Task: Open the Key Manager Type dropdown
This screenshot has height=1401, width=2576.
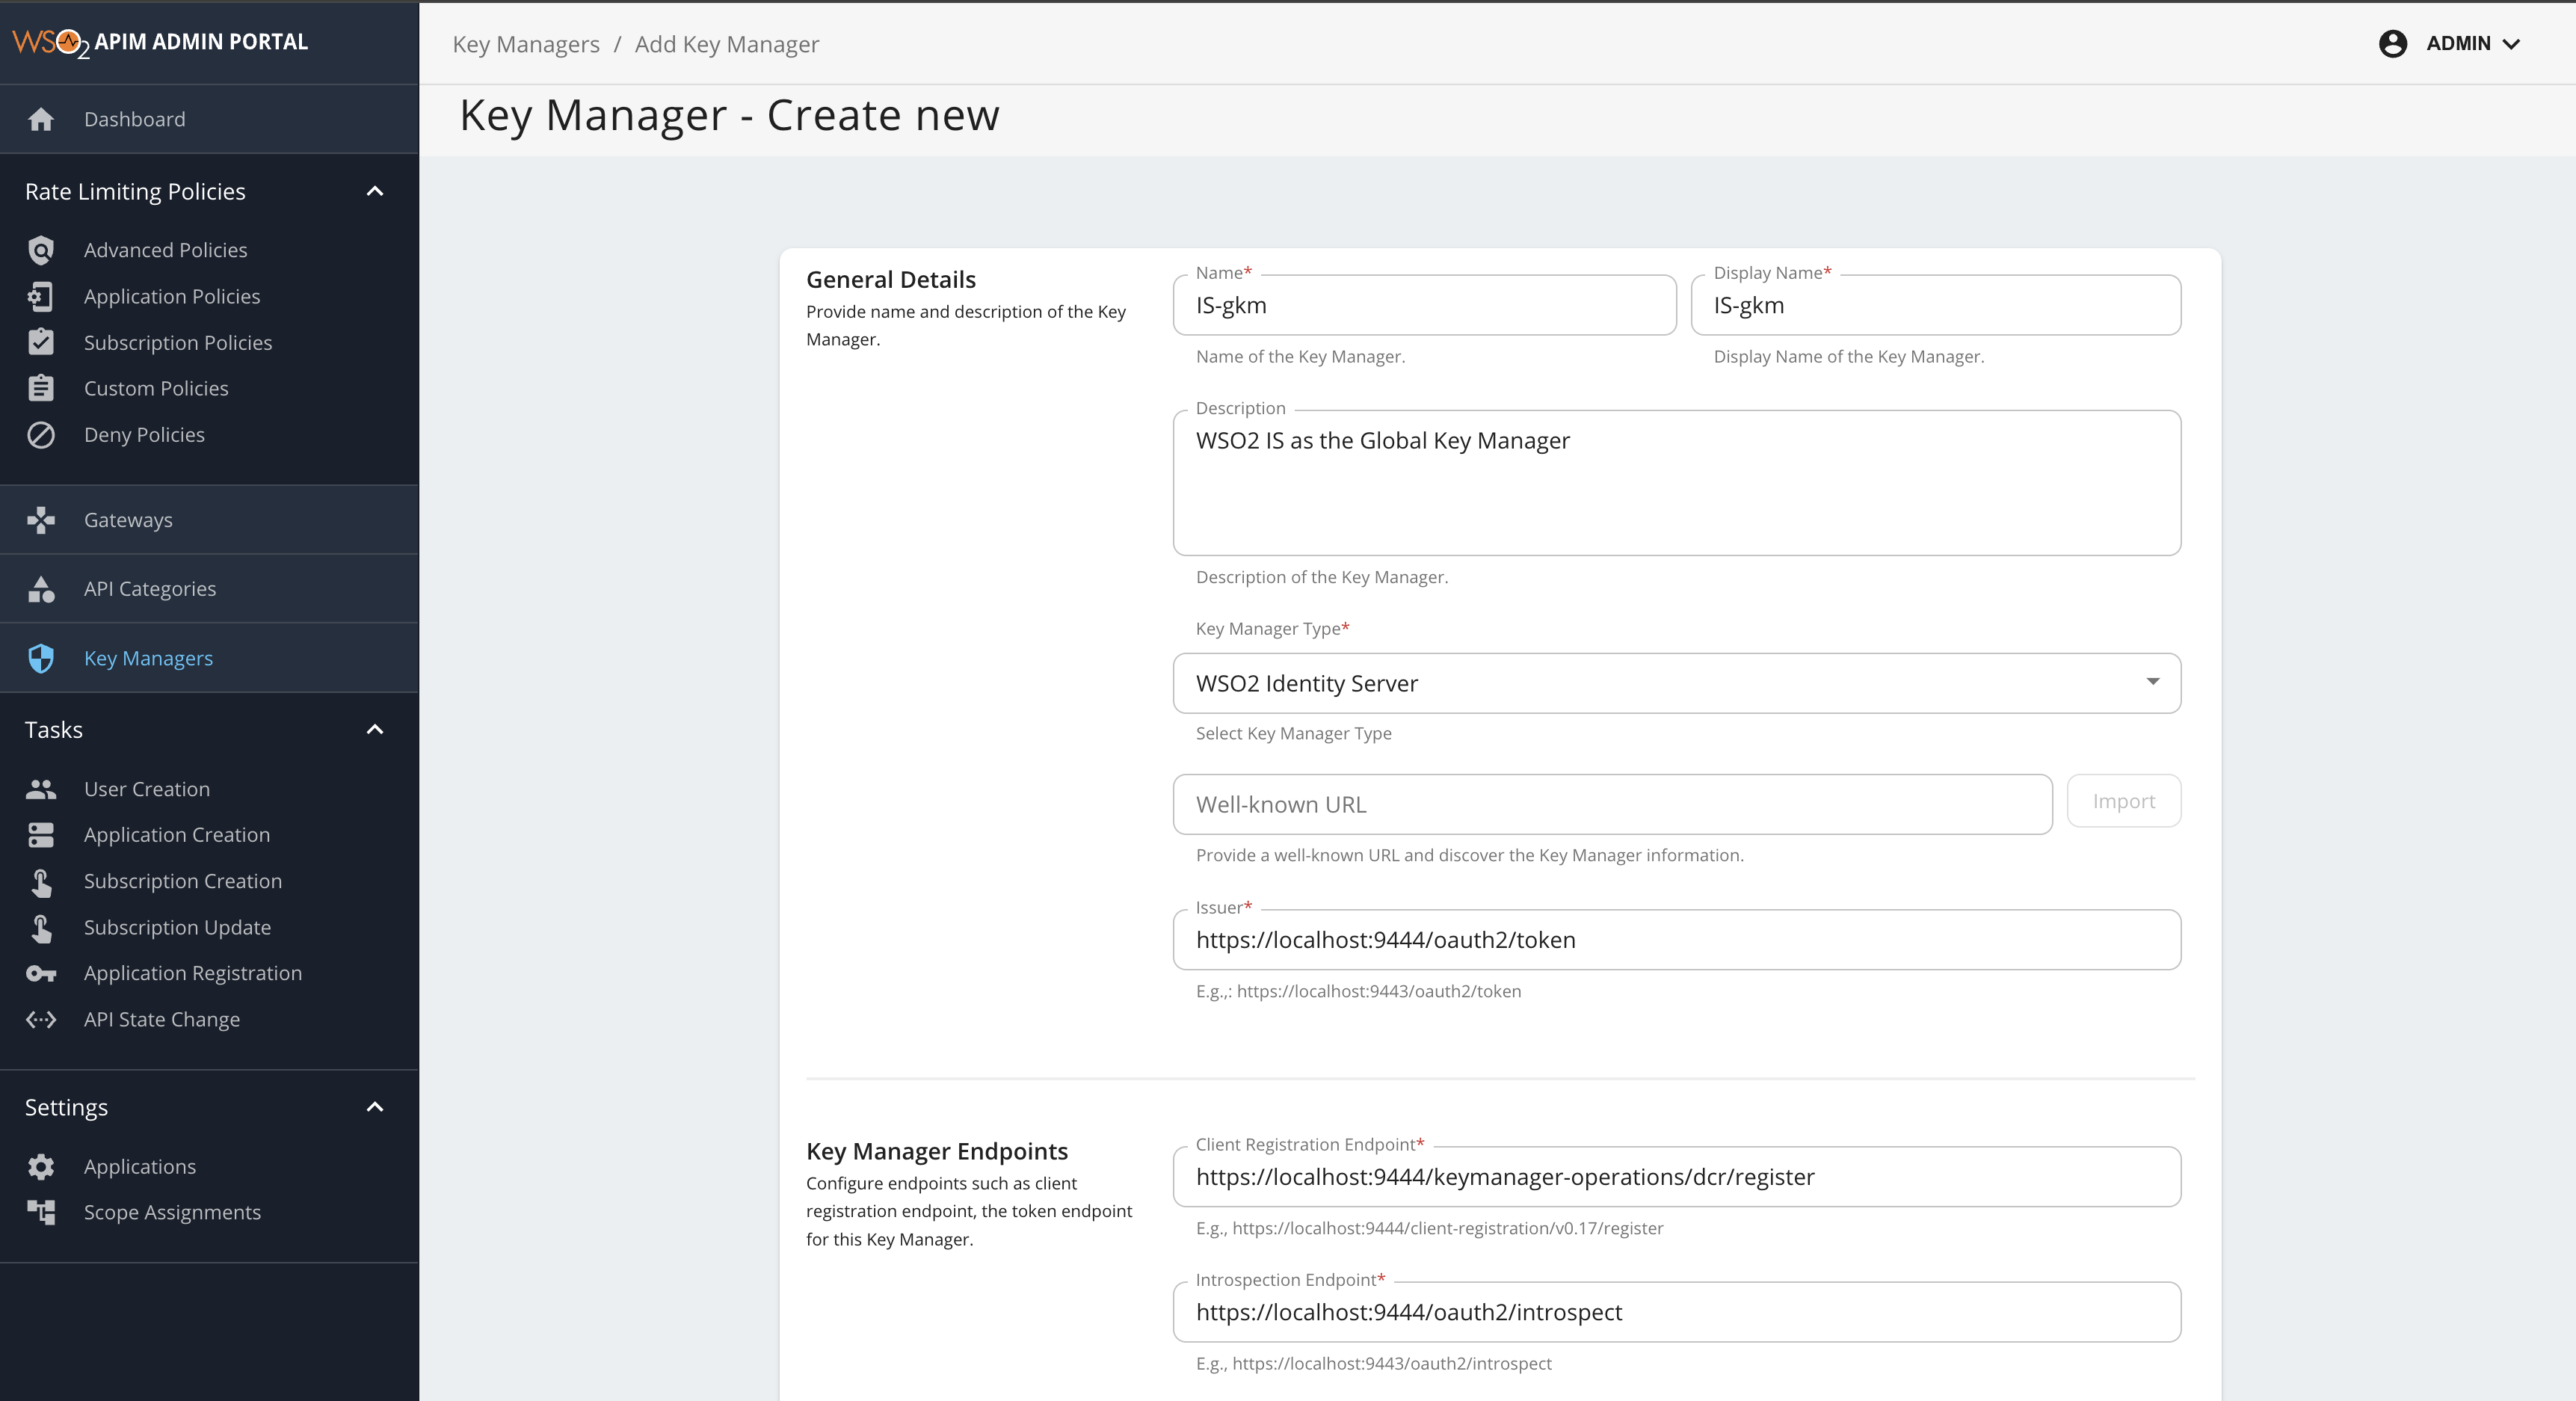Action: 1676,683
